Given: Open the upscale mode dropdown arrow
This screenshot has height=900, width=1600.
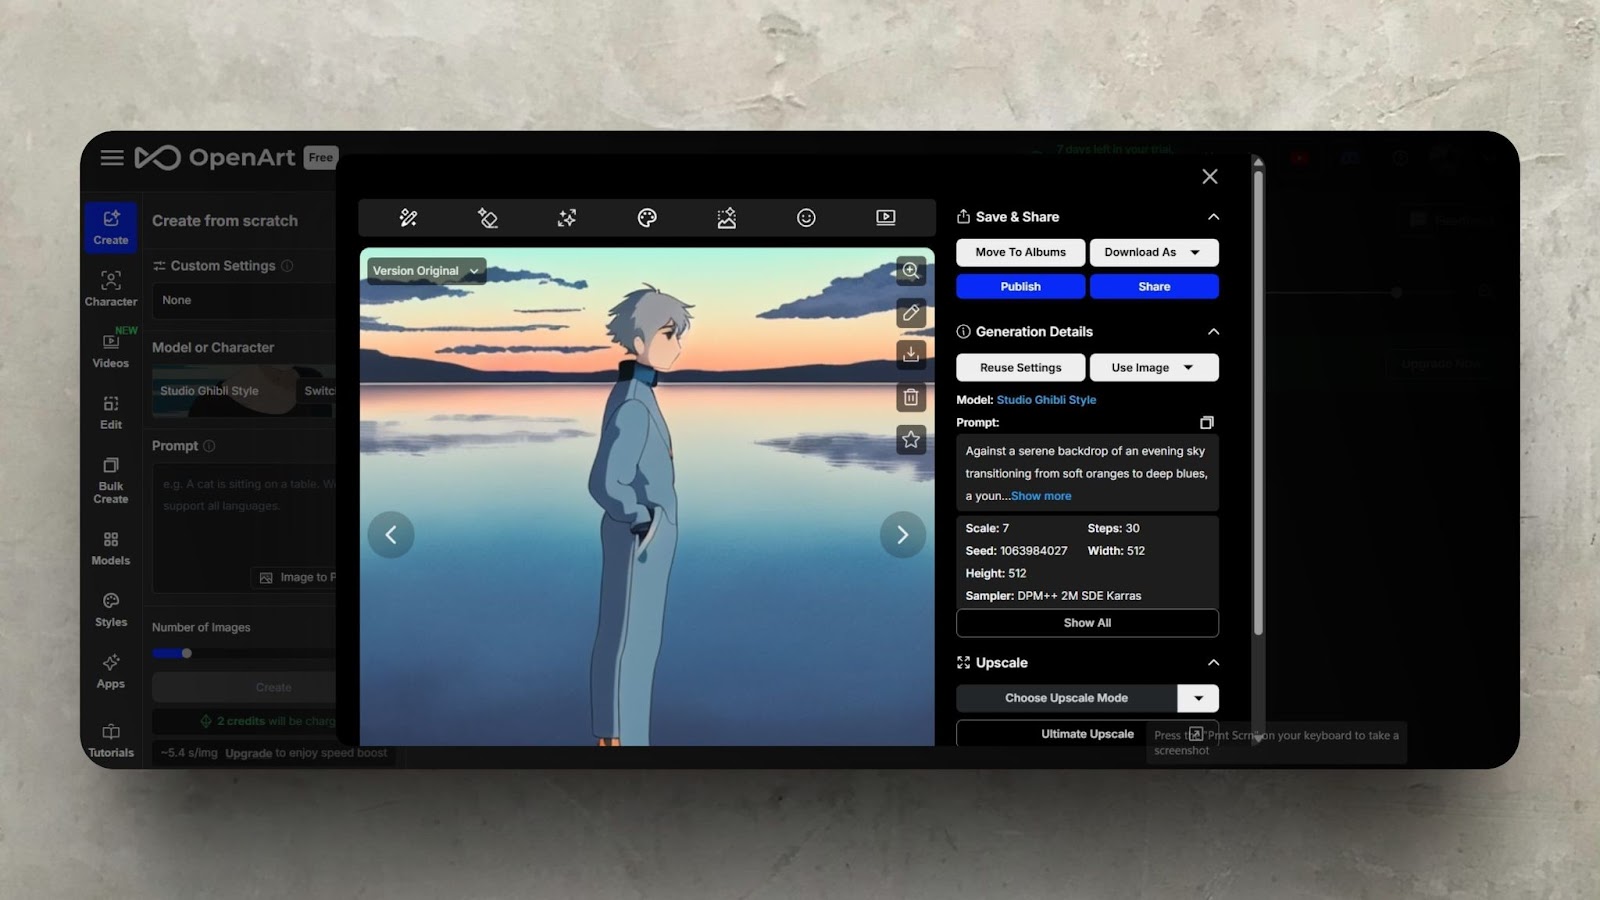Looking at the screenshot, I should click(1198, 698).
